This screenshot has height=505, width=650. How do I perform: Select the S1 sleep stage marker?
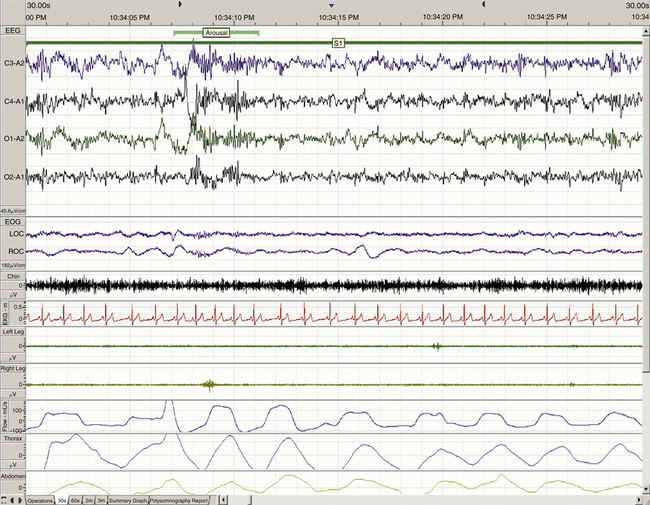tap(338, 43)
